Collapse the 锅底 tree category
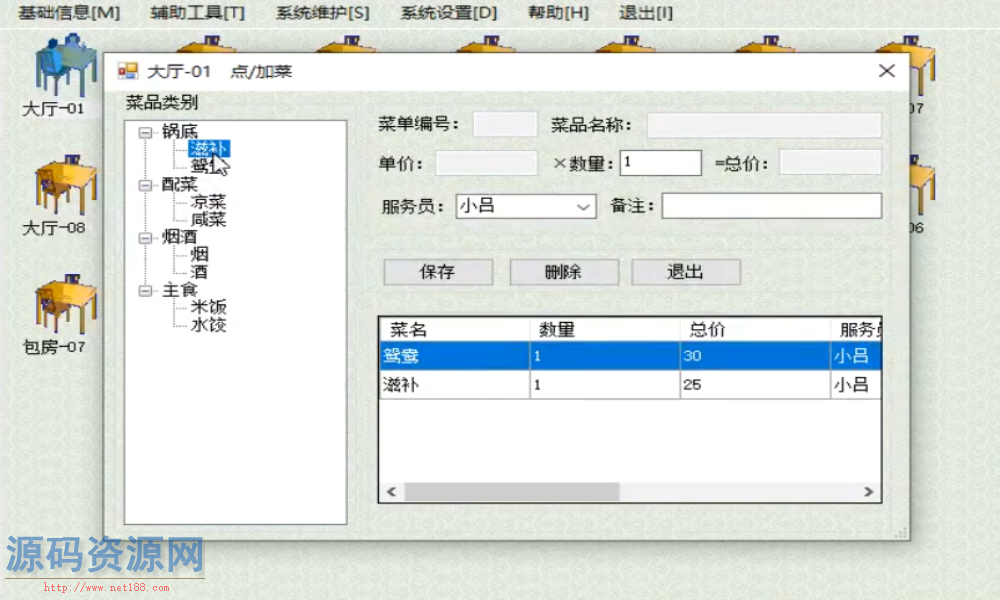 click(145, 133)
